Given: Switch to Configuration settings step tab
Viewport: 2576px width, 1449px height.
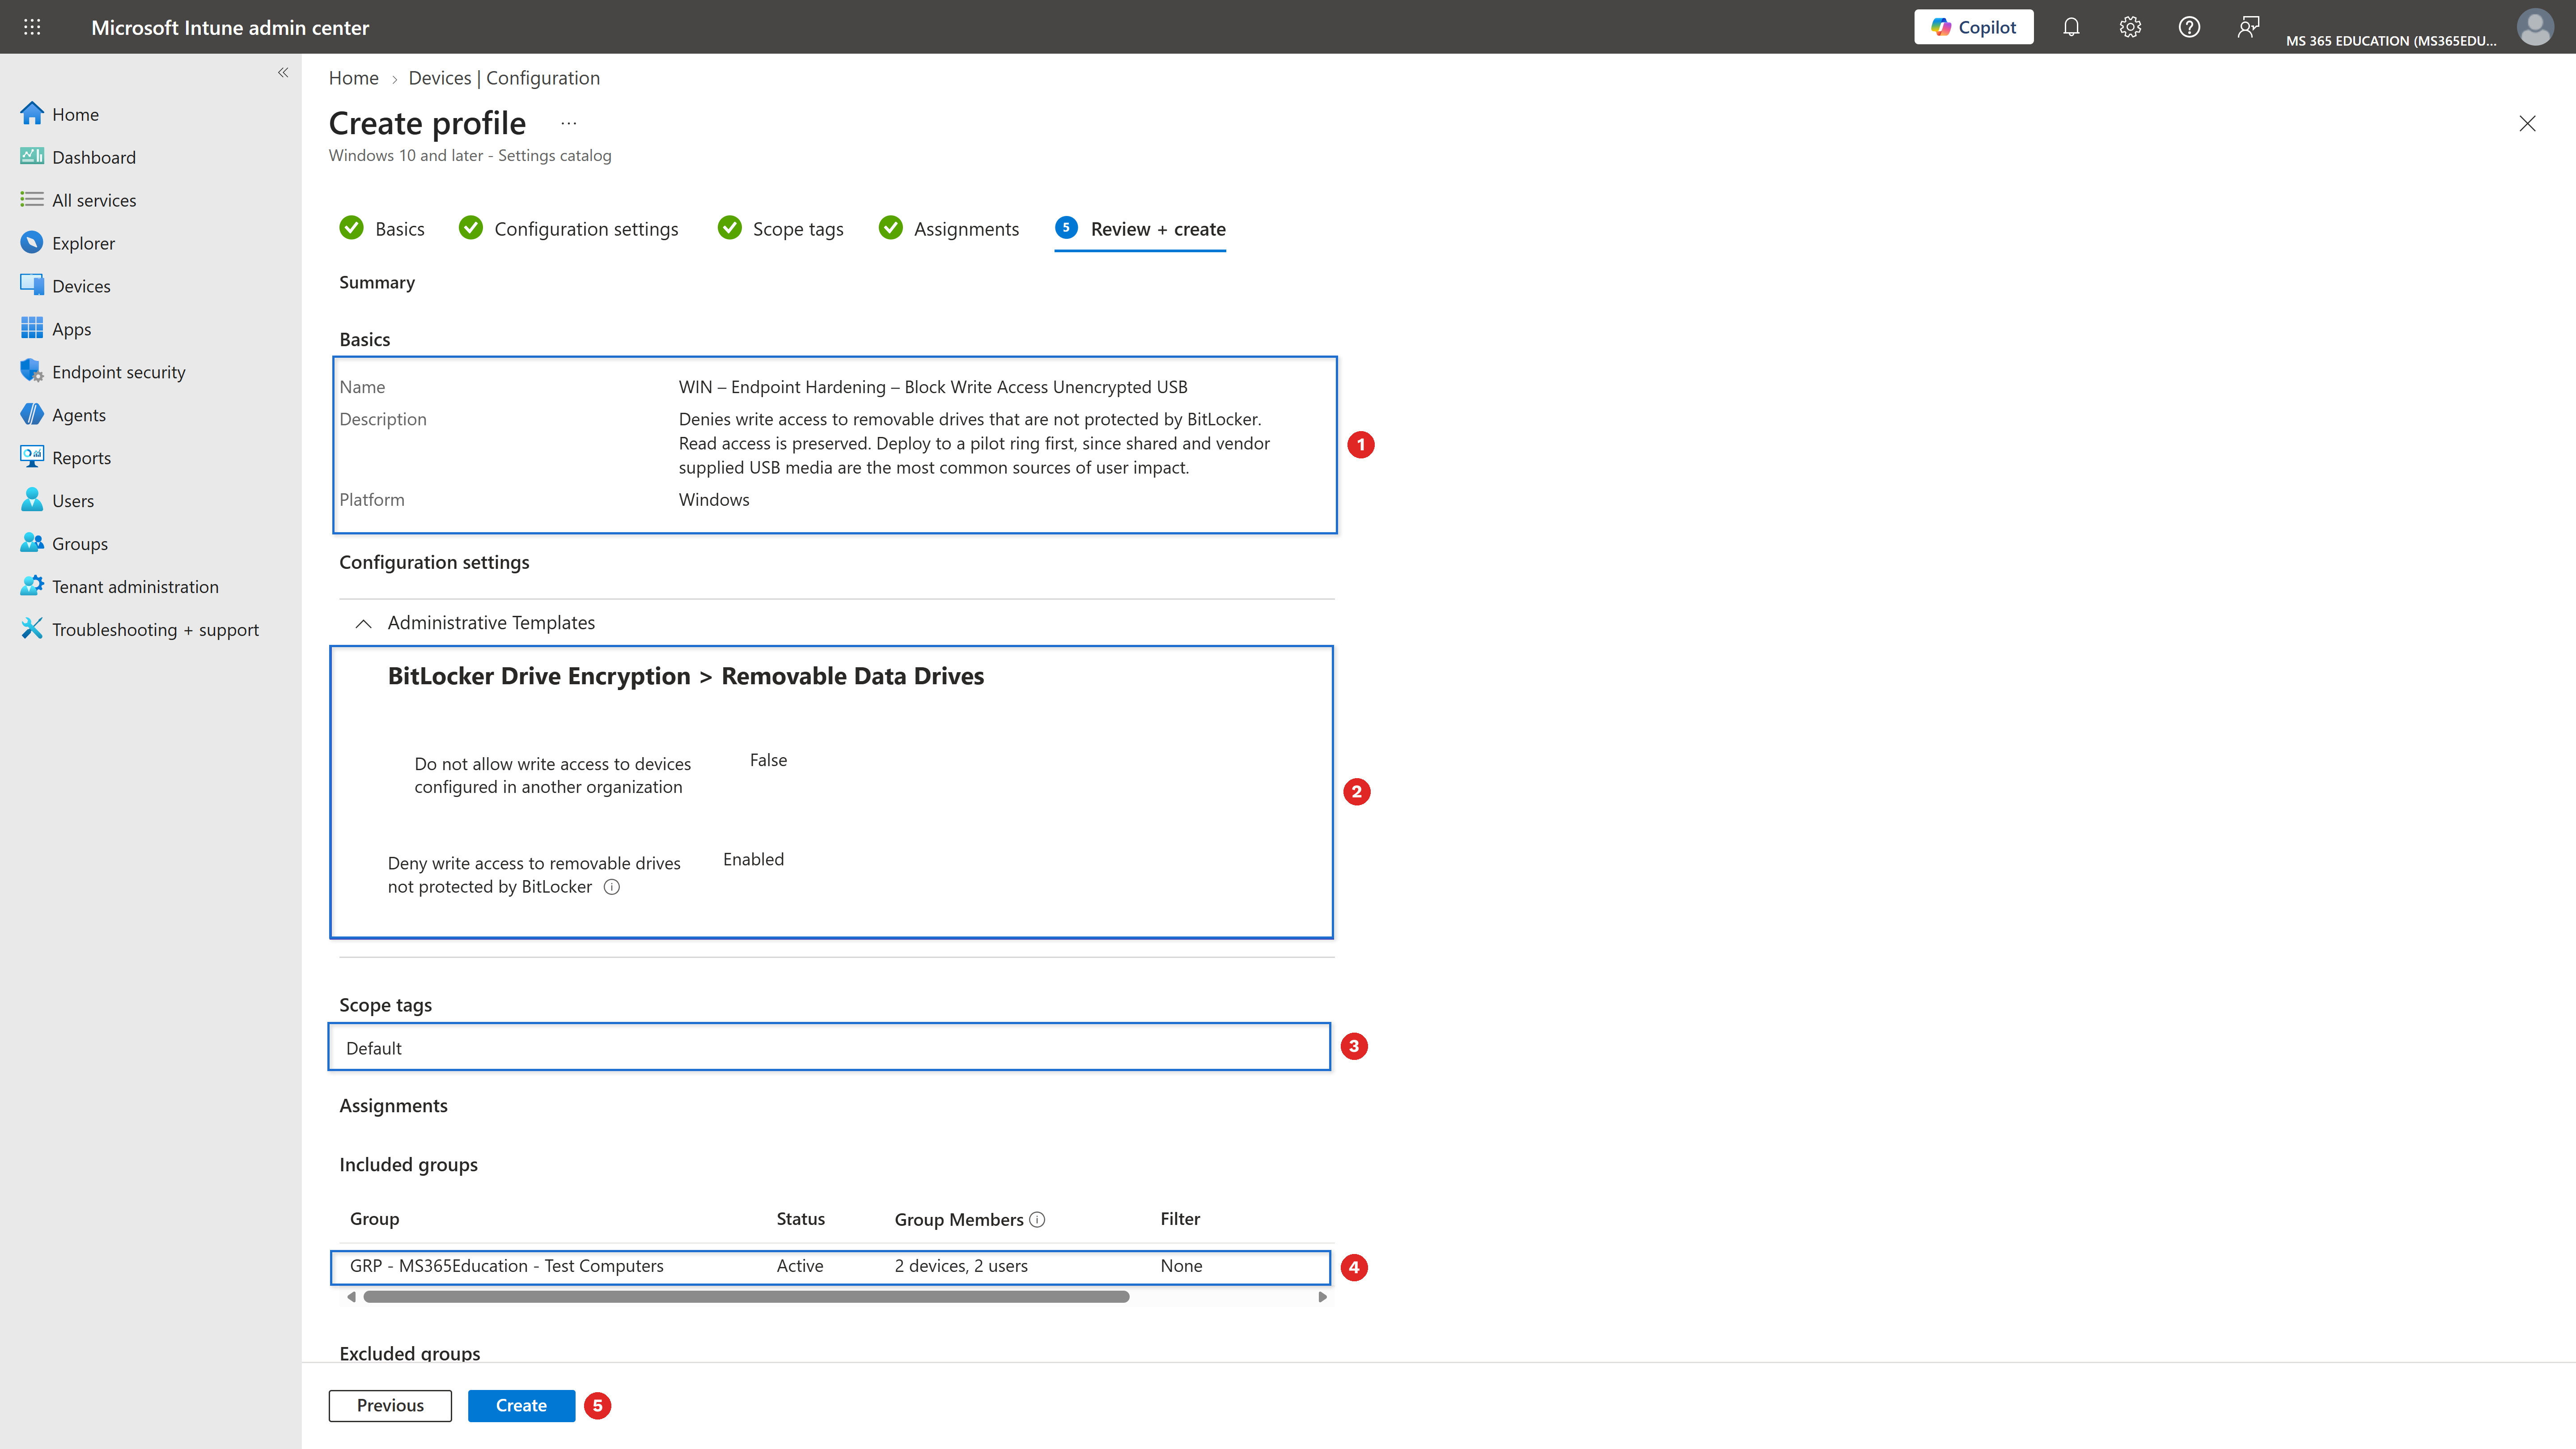Looking at the screenshot, I should (x=568, y=229).
